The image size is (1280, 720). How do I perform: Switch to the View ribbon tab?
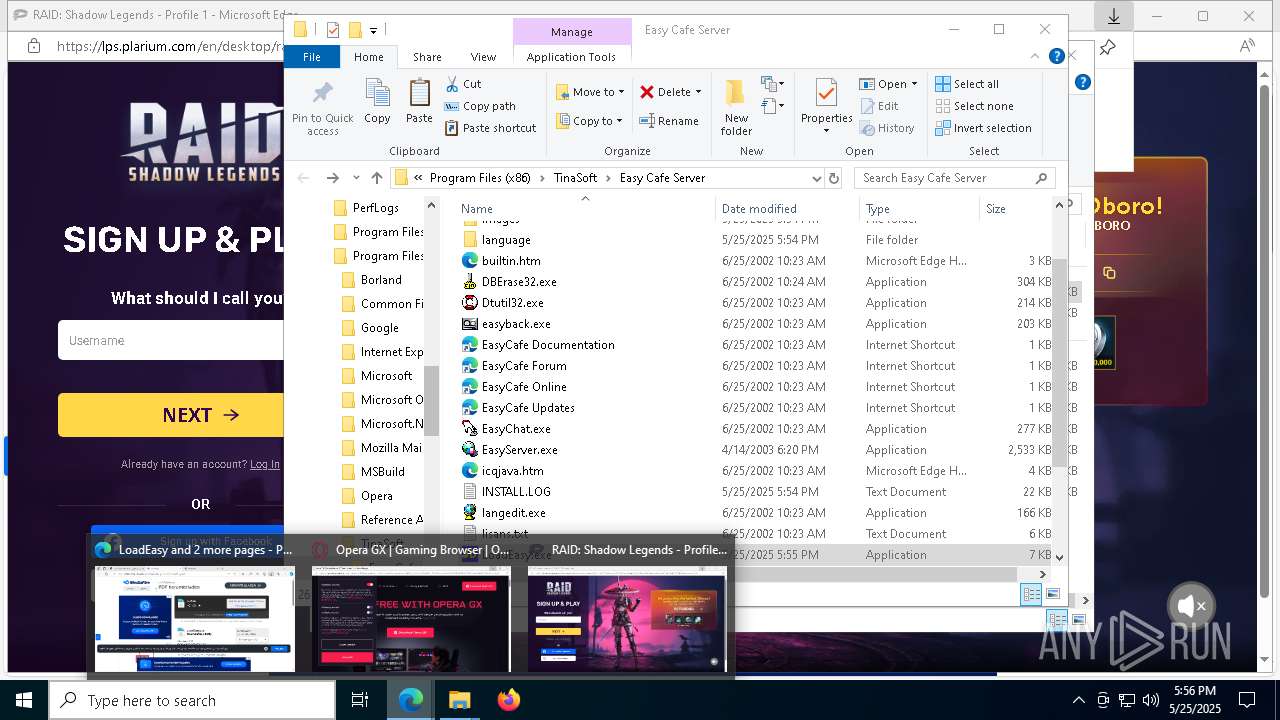[483, 57]
